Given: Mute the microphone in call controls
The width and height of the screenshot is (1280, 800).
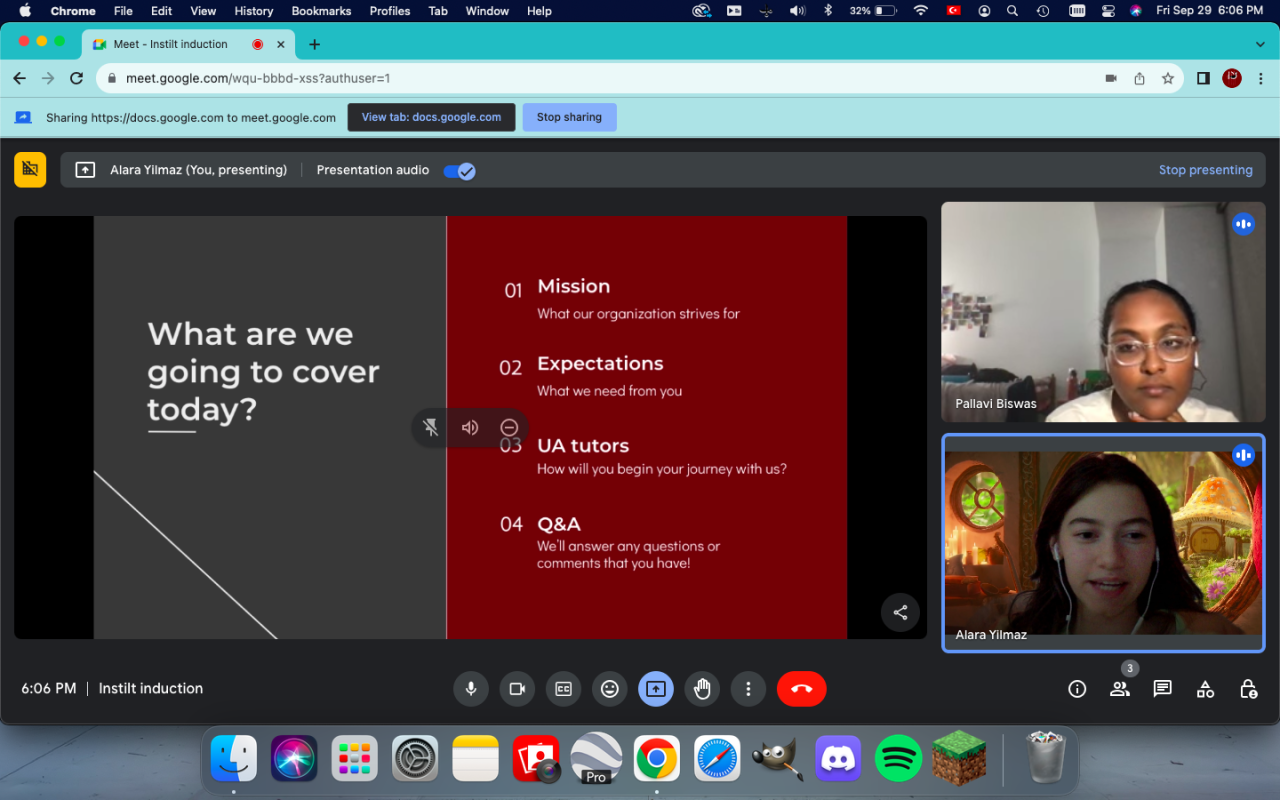Looking at the screenshot, I should [470, 689].
